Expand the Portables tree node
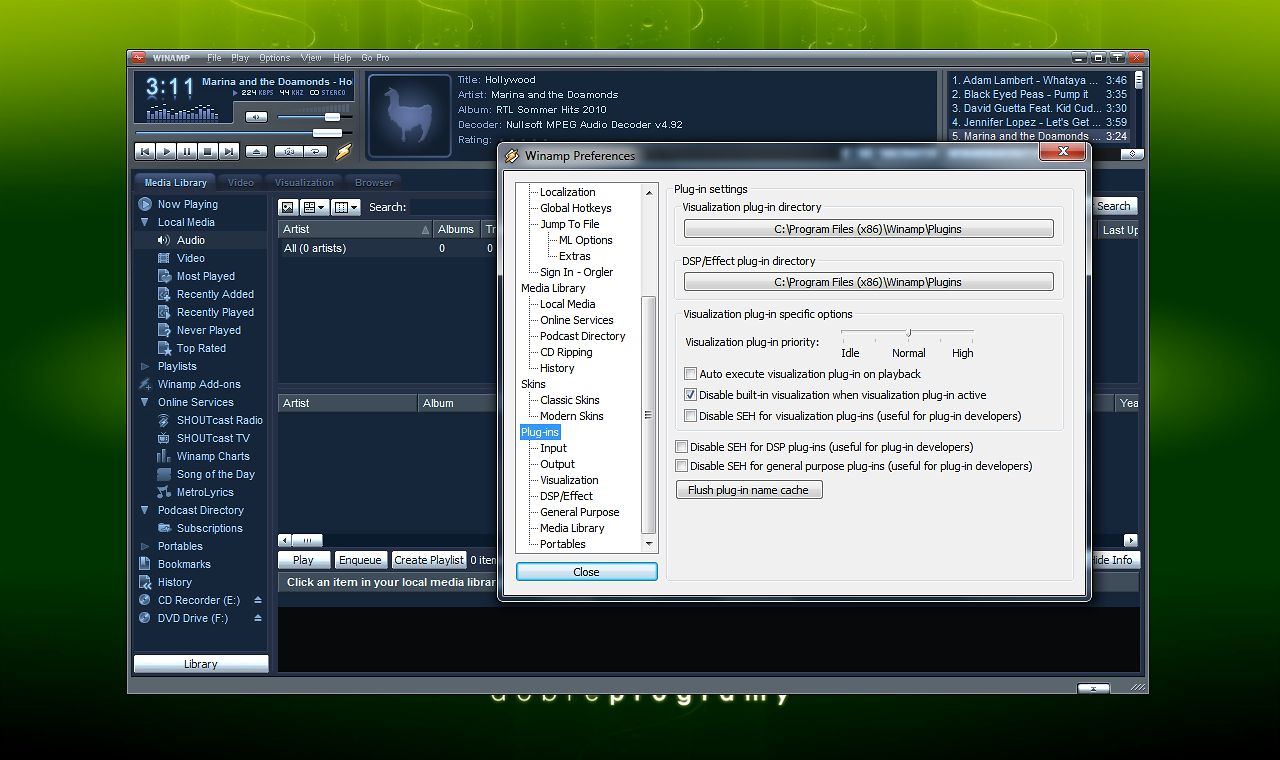The image size is (1280, 760). (x=145, y=546)
